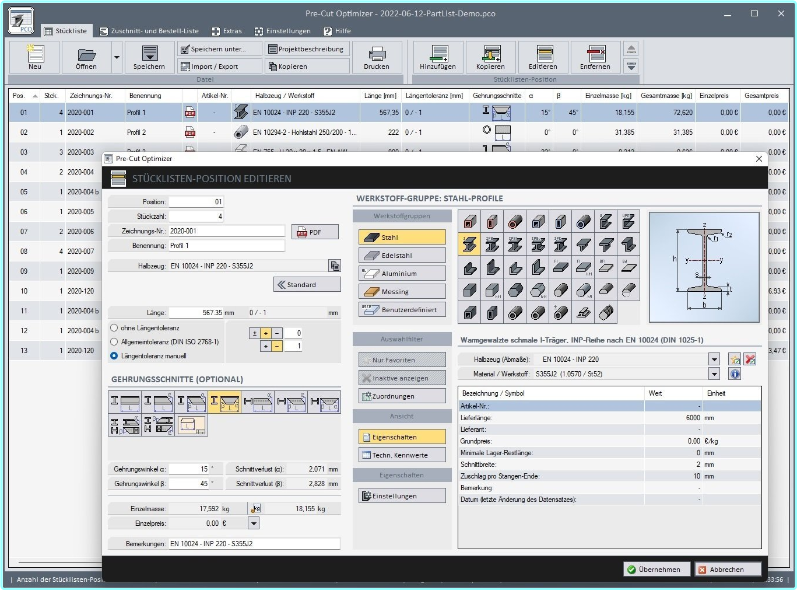Select the straight cut (no miter) icon
Screen dimensions: 797x590
[125, 402]
